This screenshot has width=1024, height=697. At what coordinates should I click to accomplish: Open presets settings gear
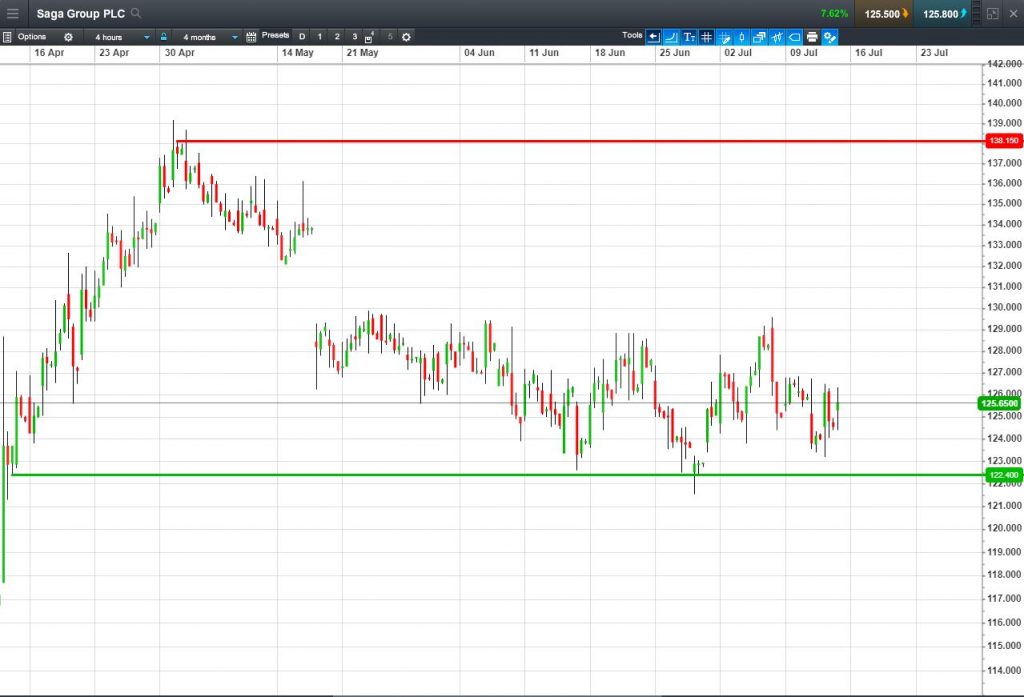pos(406,37)
